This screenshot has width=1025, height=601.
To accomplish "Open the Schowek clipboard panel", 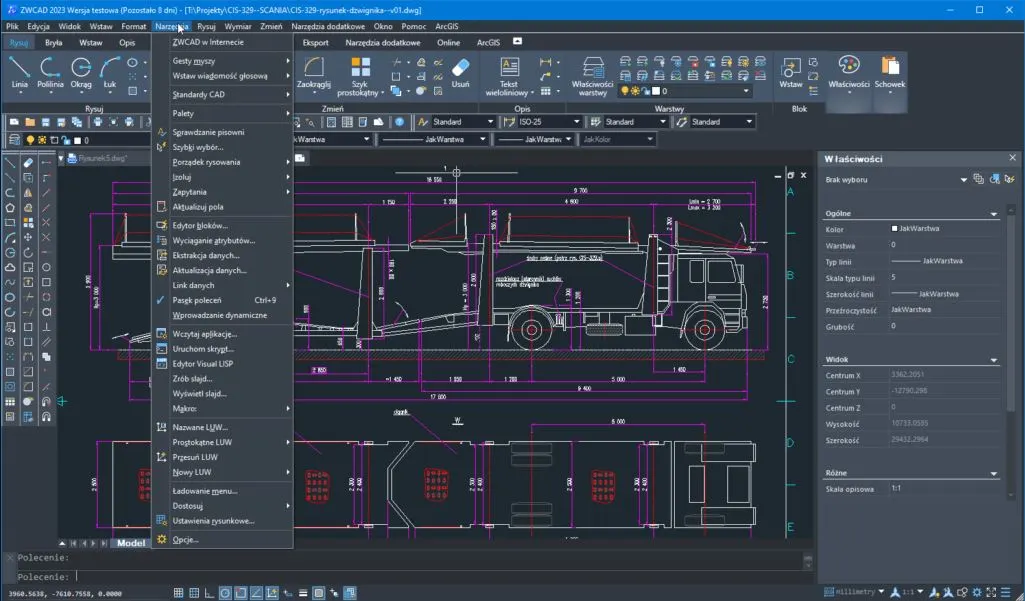I will pyautogui.click(x=889, y=71).
